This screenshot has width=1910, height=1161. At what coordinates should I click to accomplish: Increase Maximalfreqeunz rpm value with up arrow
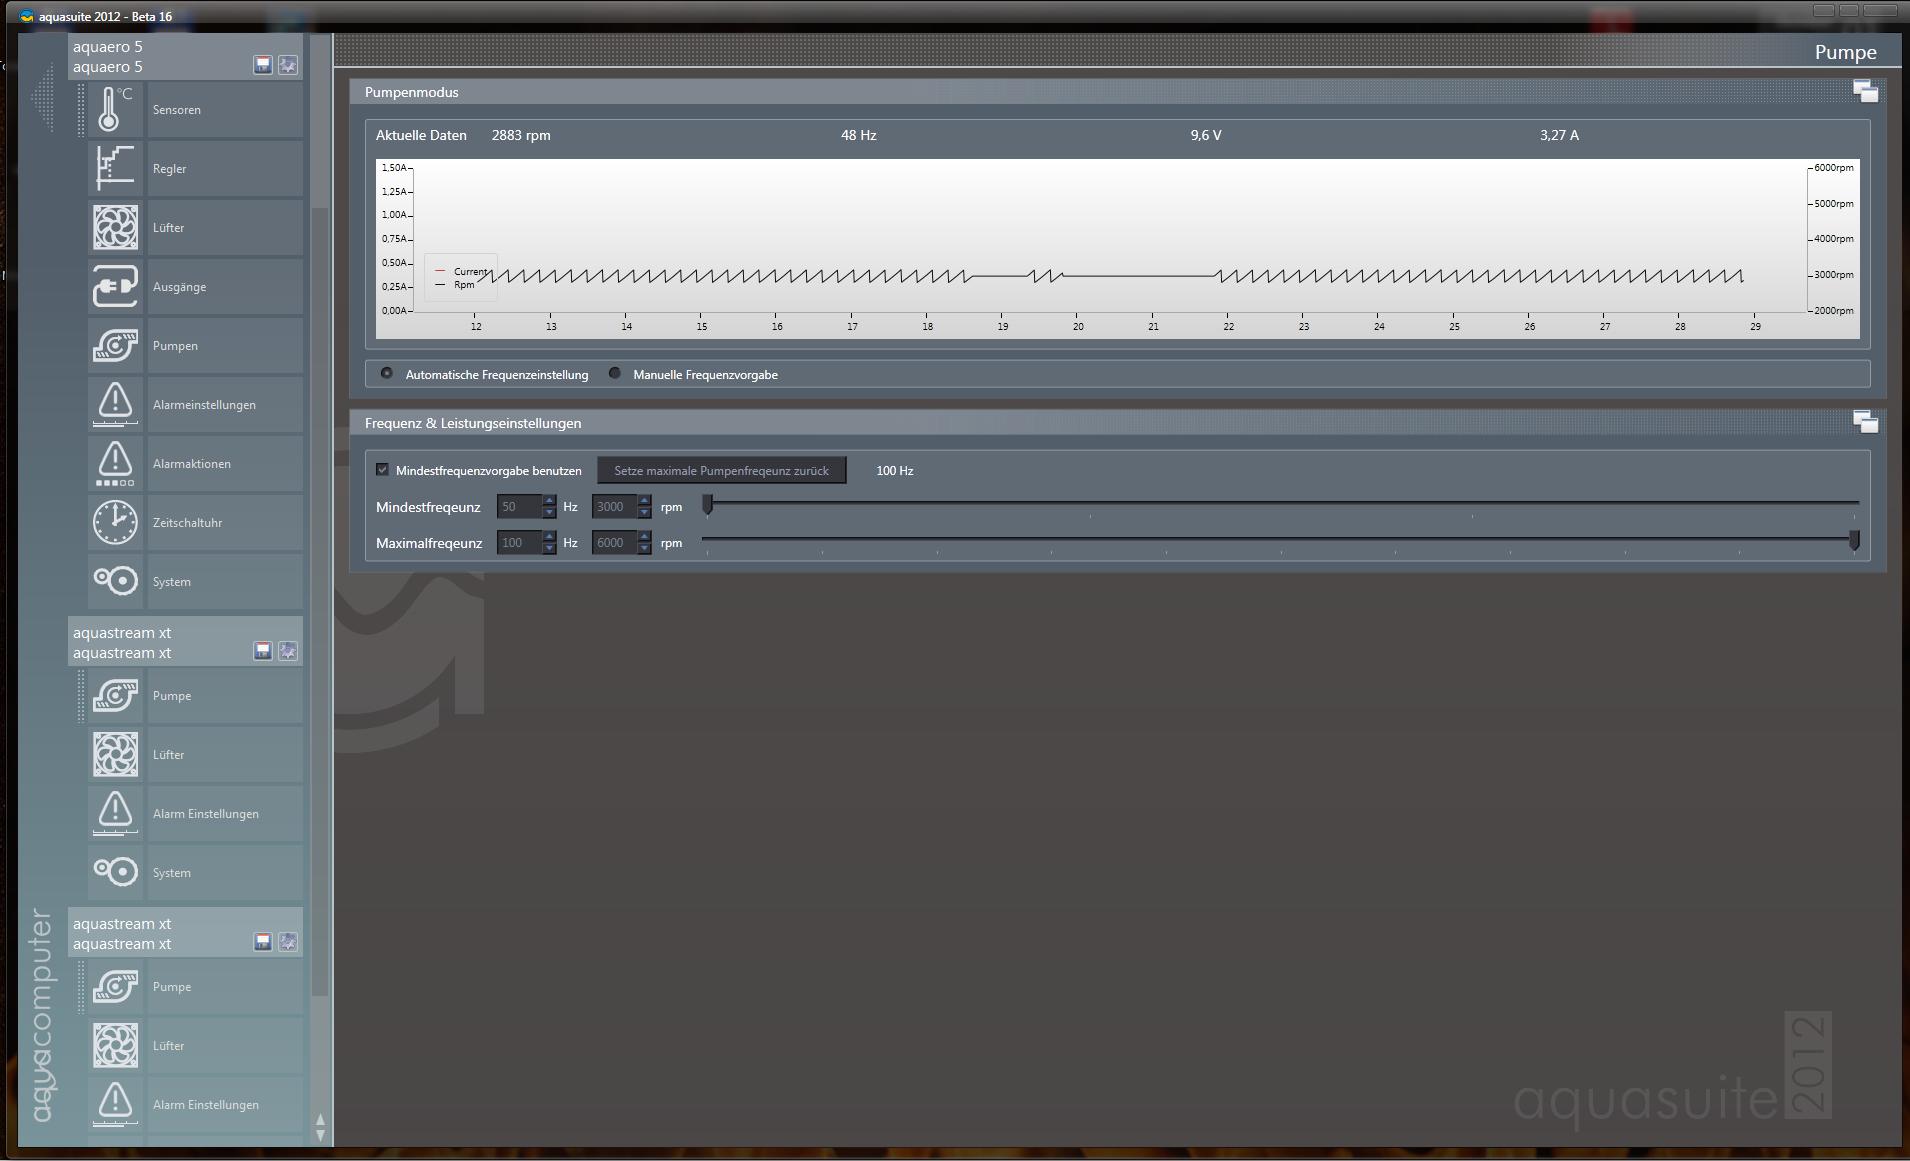click(644, 537)
